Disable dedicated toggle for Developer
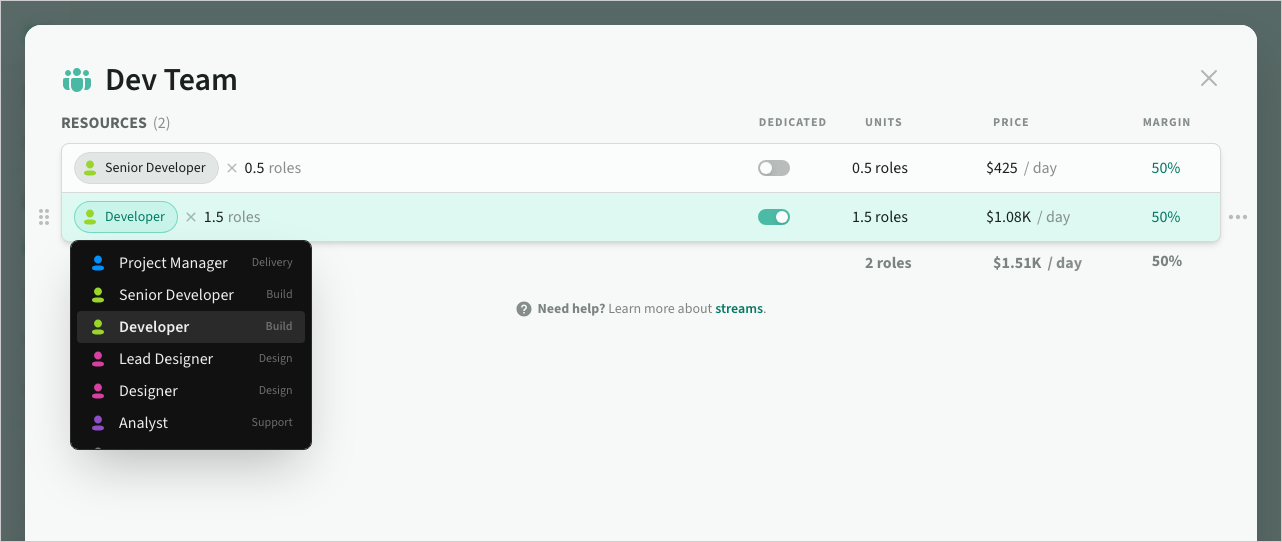This screenshot has width=1282, height=542. point(773,217)
